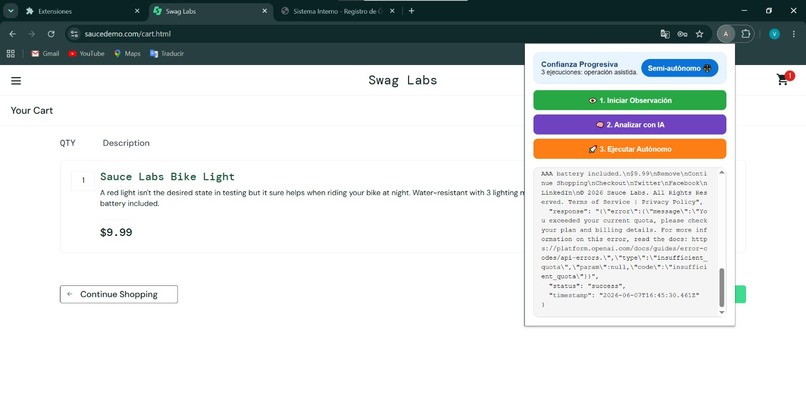The image size is (806, 418).
Task: Open the Traducir bookmark
Action: (x=167, y=53)
